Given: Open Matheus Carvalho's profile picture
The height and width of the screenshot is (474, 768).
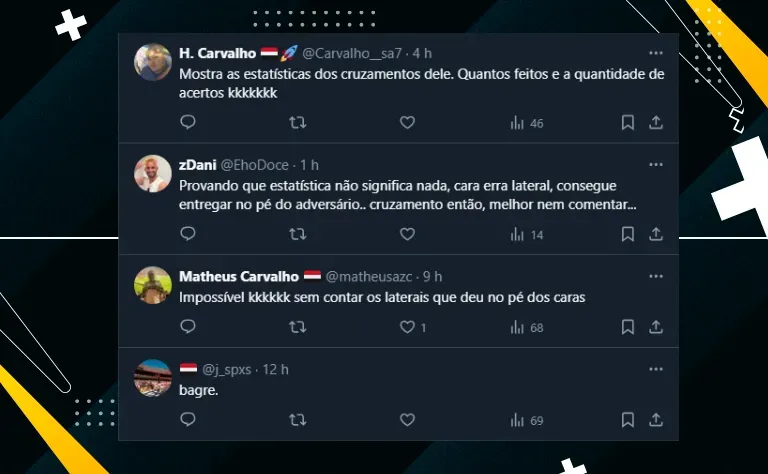Looking at the screenshot, I should pos(153,285).
